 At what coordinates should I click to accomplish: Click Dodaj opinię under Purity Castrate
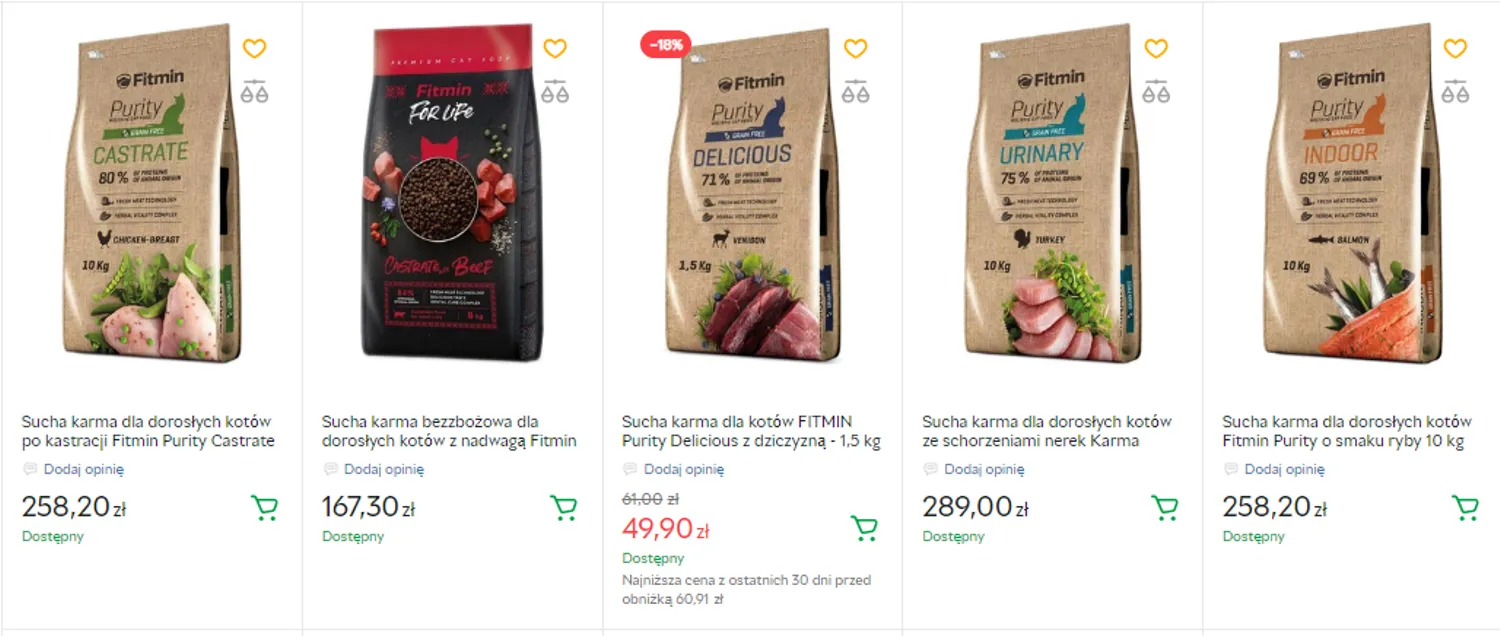coord(84,469)
